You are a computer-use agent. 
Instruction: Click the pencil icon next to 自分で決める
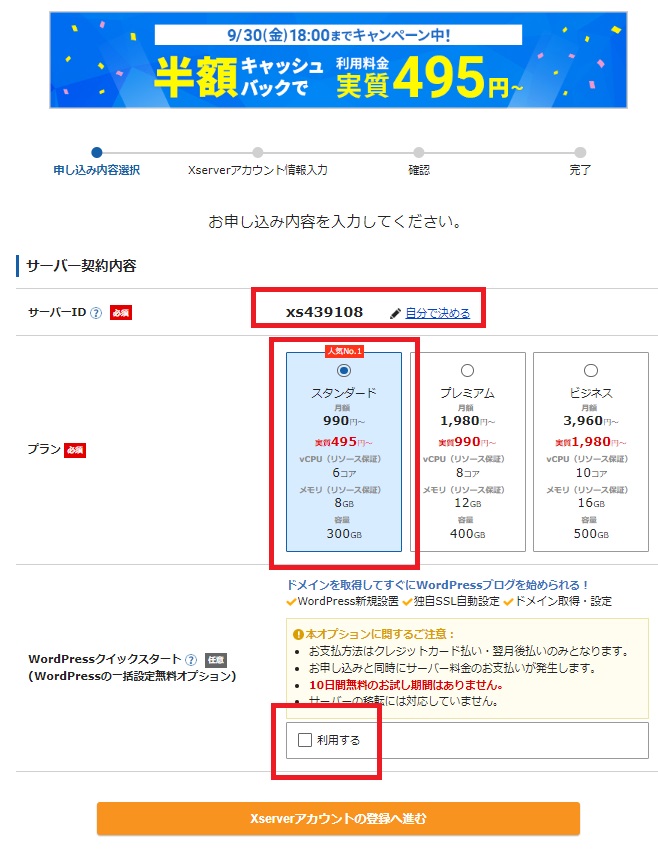[395, 314]
